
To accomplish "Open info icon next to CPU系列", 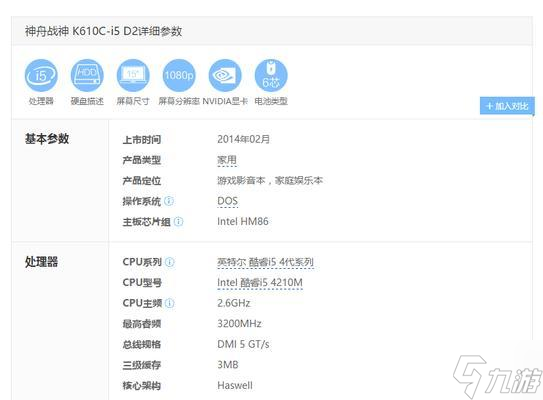I will pos(169,262).
